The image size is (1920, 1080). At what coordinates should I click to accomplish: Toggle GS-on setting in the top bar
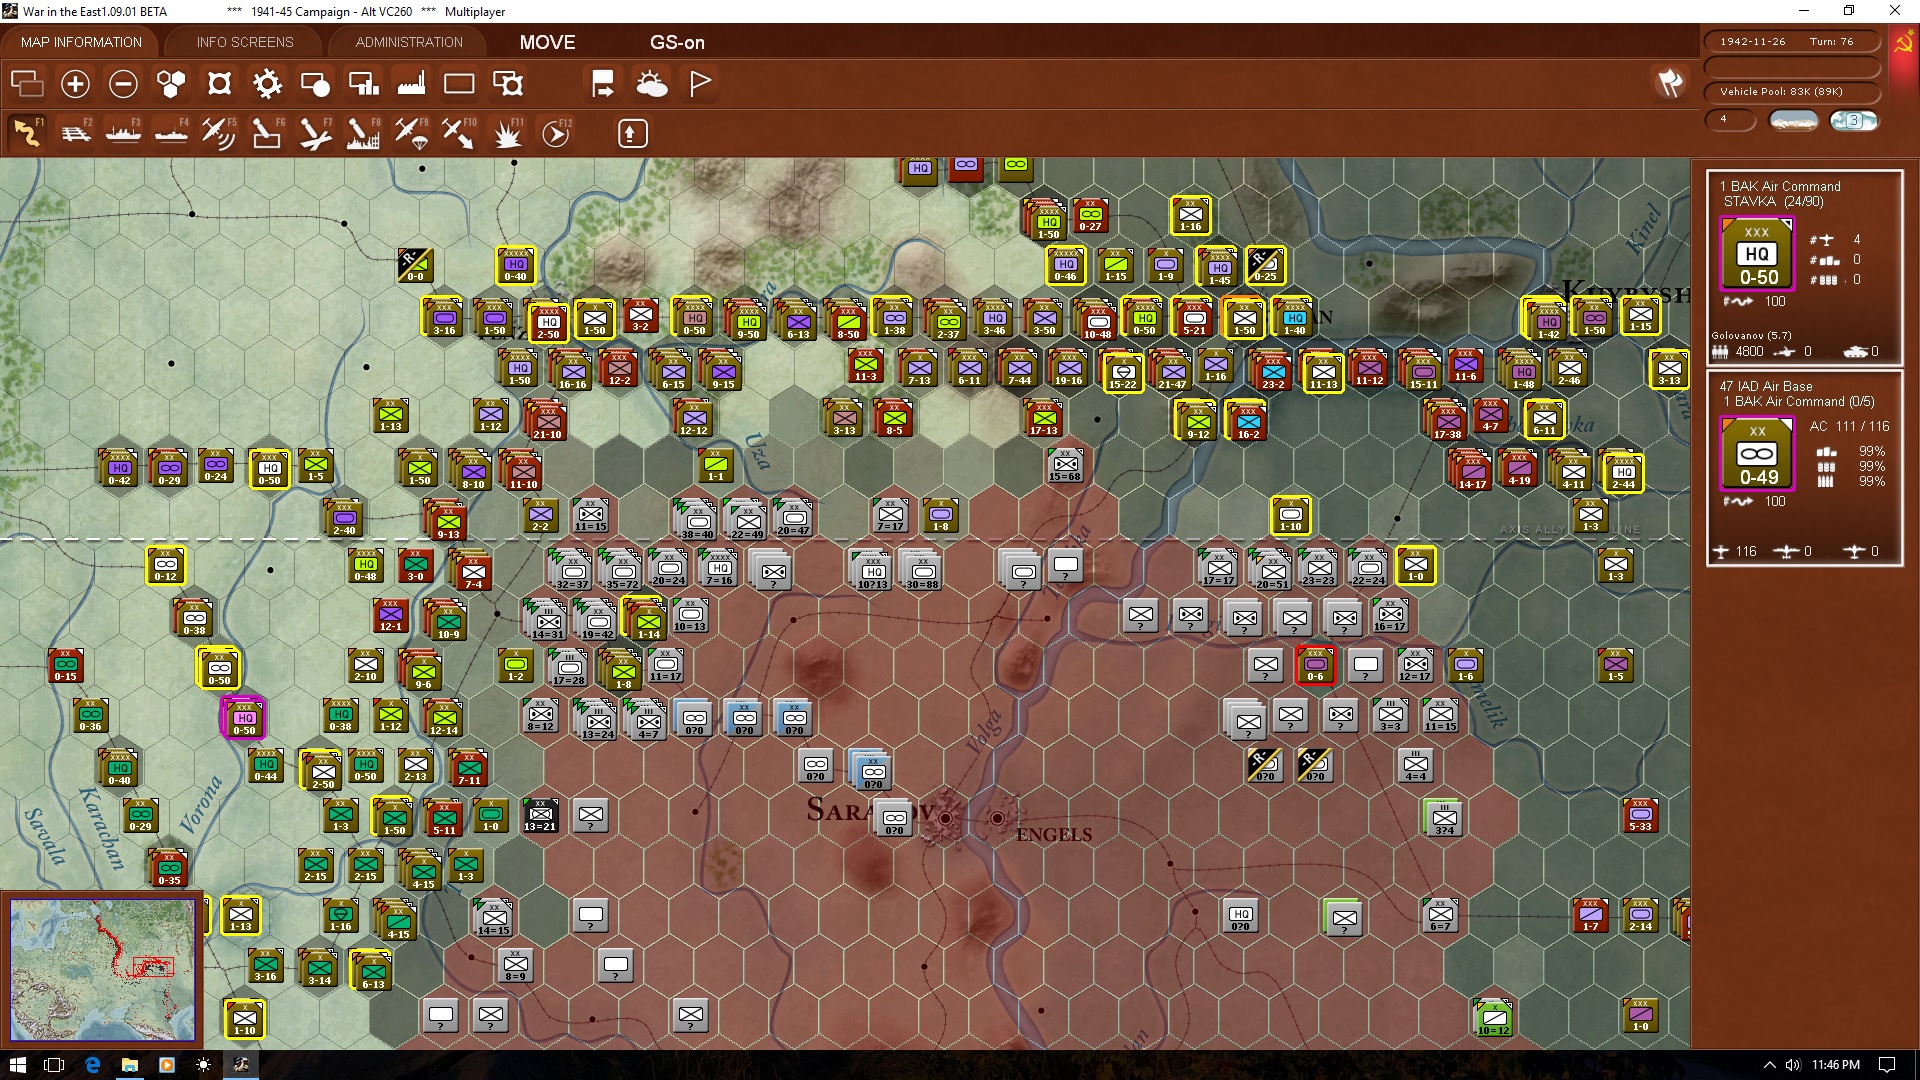click(x=678, y=42)
